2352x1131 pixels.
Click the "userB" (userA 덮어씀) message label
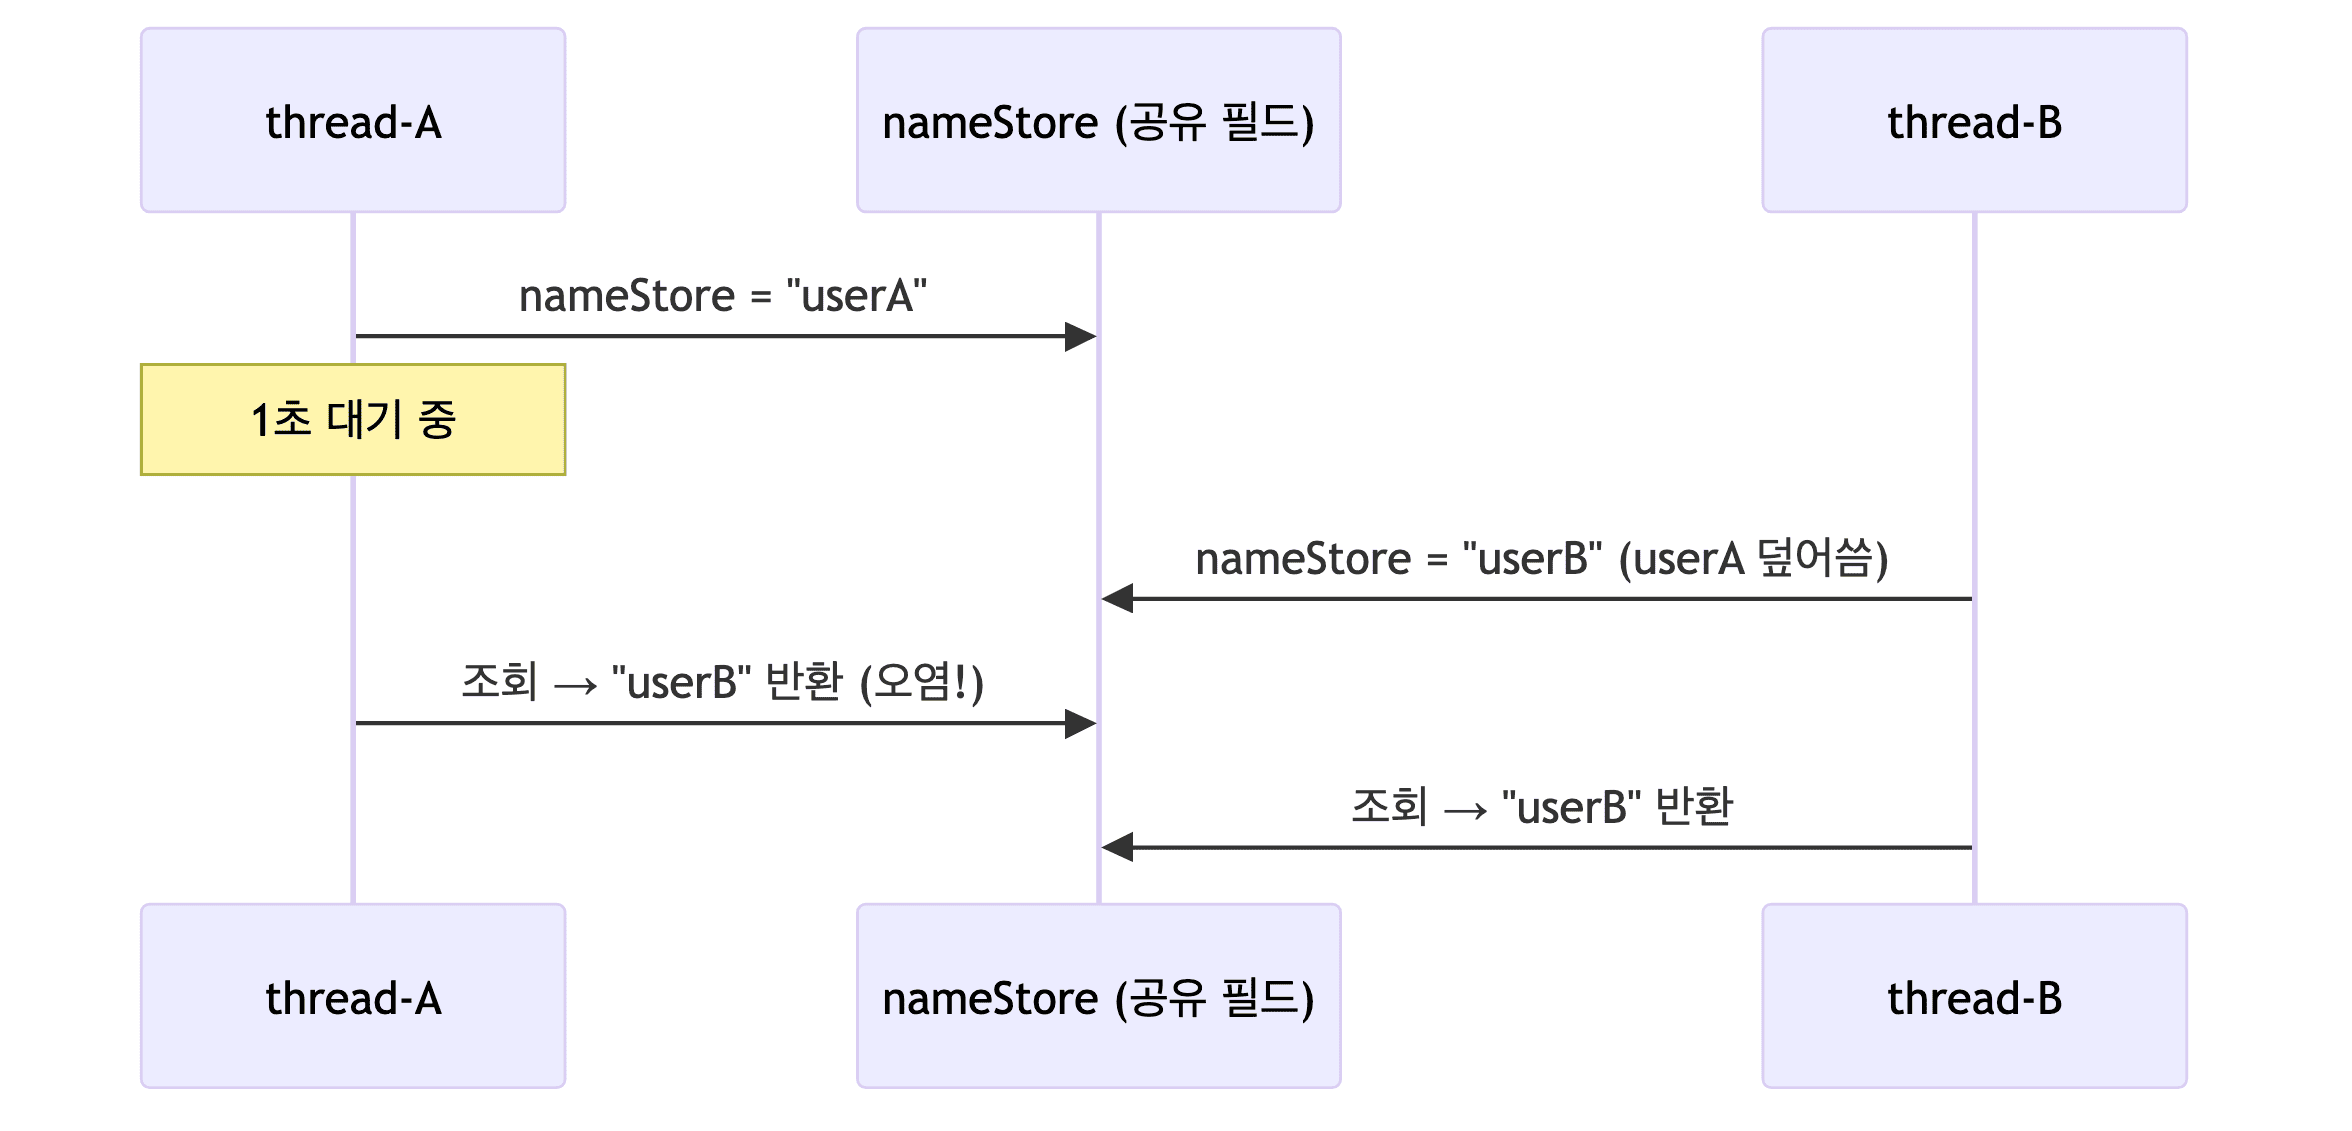[x=1541, y=558]
